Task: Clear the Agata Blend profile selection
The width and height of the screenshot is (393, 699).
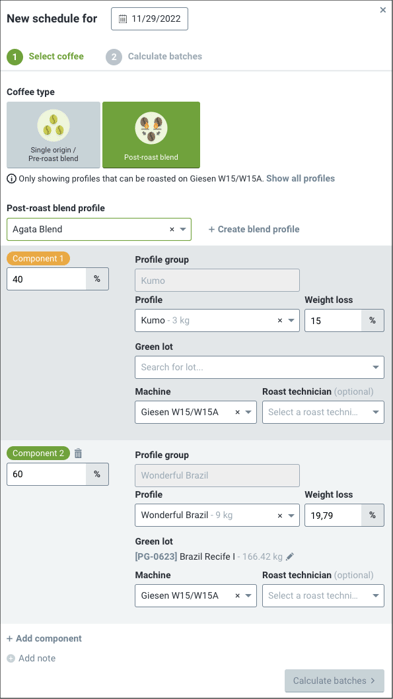Action: pos(172,230)
